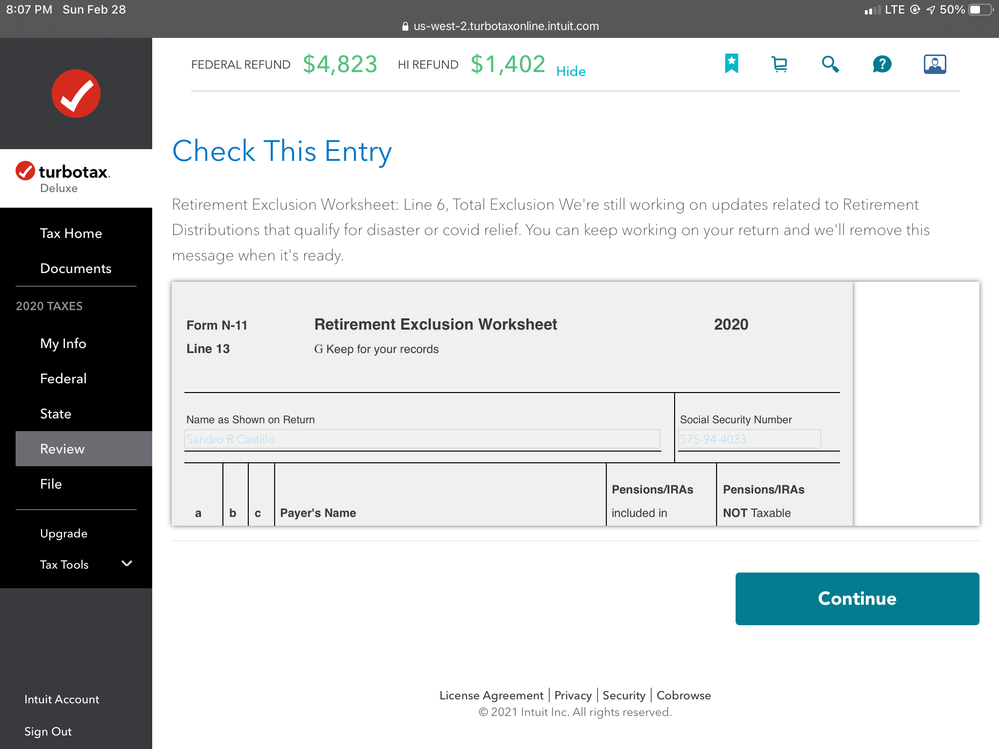
Task: Open the bookmark flag icon
Action: pyautogui.click(x=731, y=64)
